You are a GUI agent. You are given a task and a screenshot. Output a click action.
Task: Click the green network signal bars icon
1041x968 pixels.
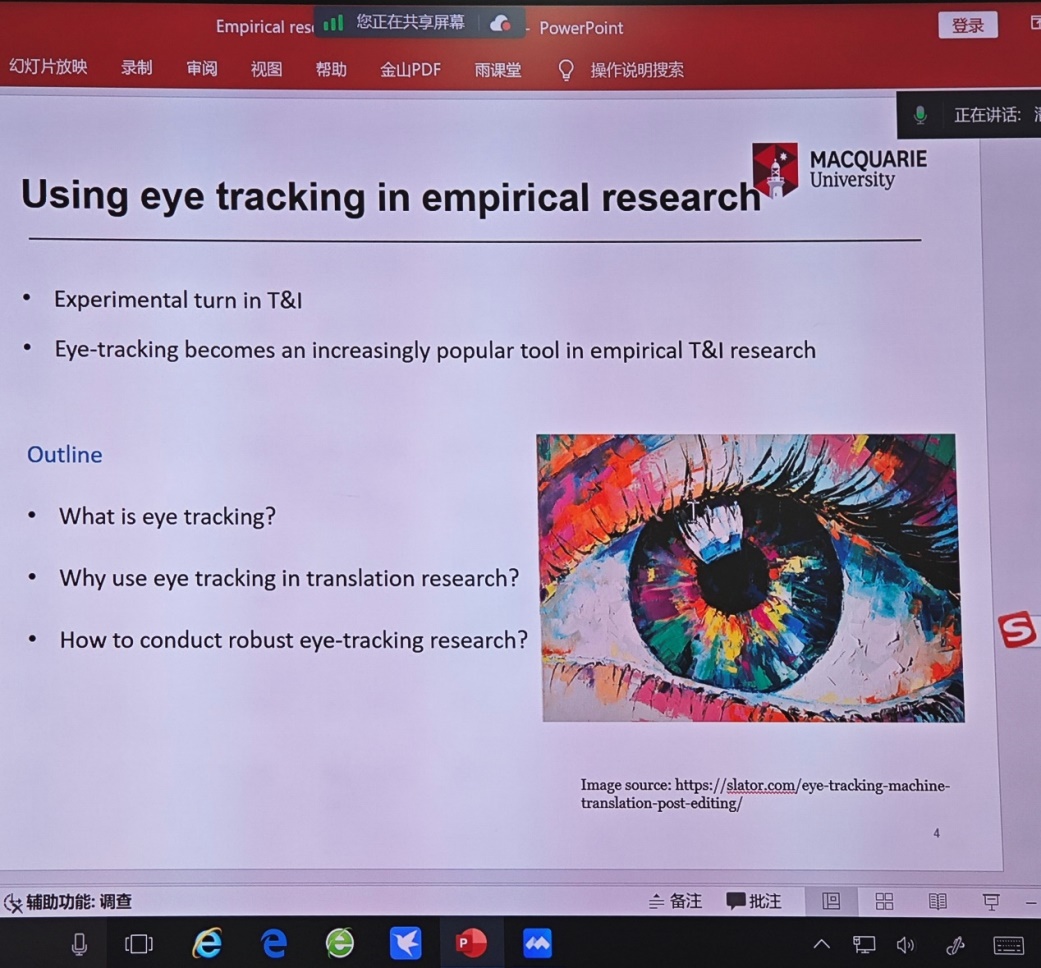pos(333,22)
